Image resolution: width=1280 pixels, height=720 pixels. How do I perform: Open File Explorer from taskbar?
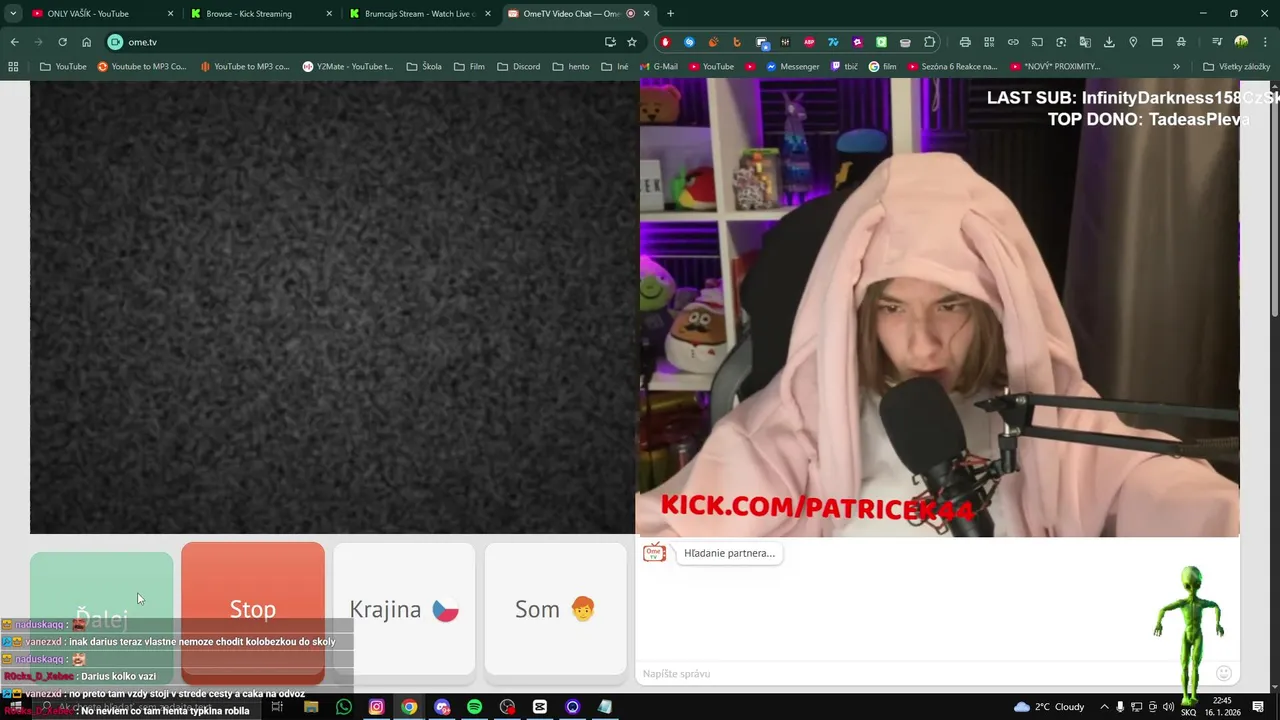[x=311, y=707]
